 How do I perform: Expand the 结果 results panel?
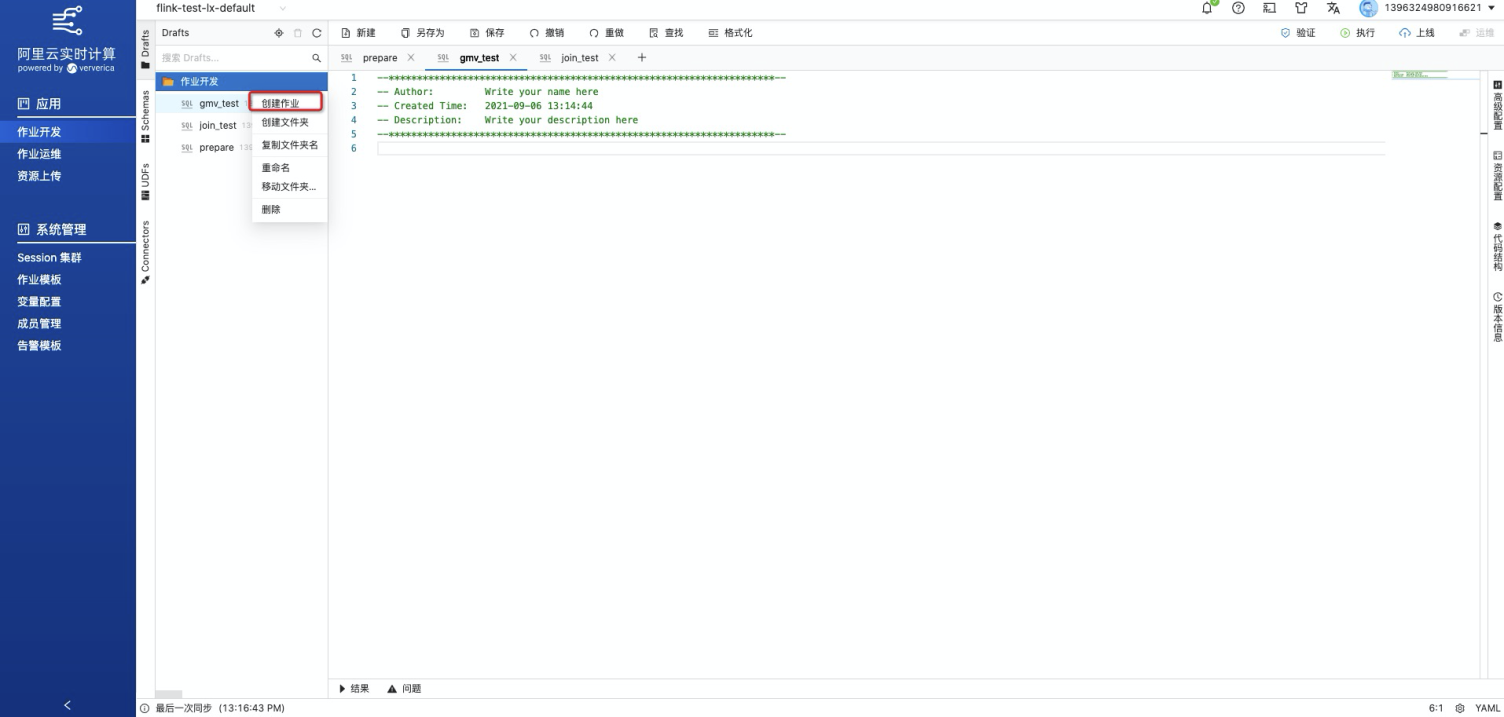(x=355, y=688)
